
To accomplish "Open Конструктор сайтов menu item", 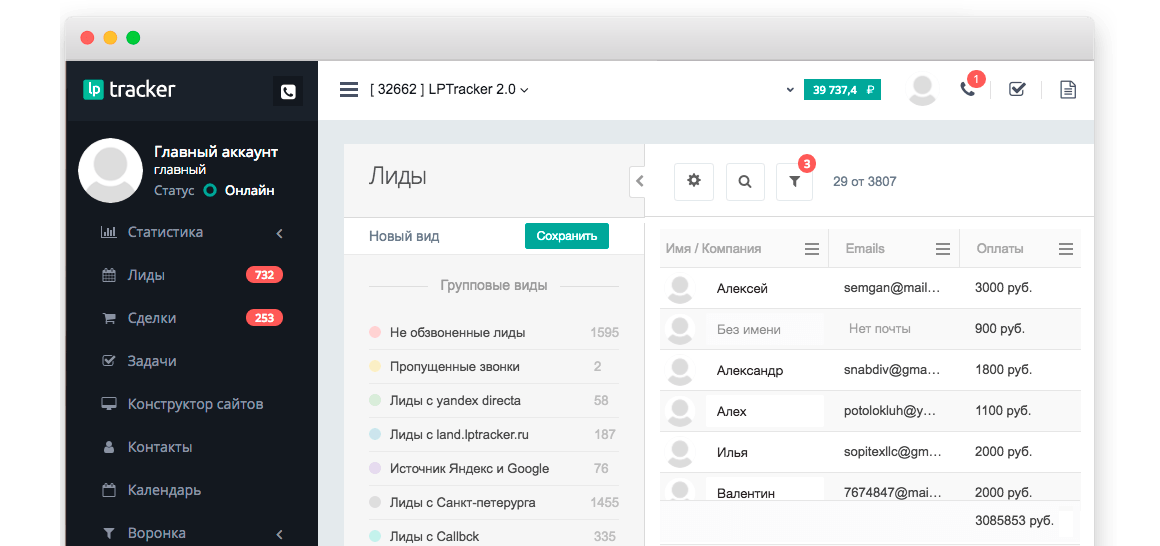I will click(195, 404).
